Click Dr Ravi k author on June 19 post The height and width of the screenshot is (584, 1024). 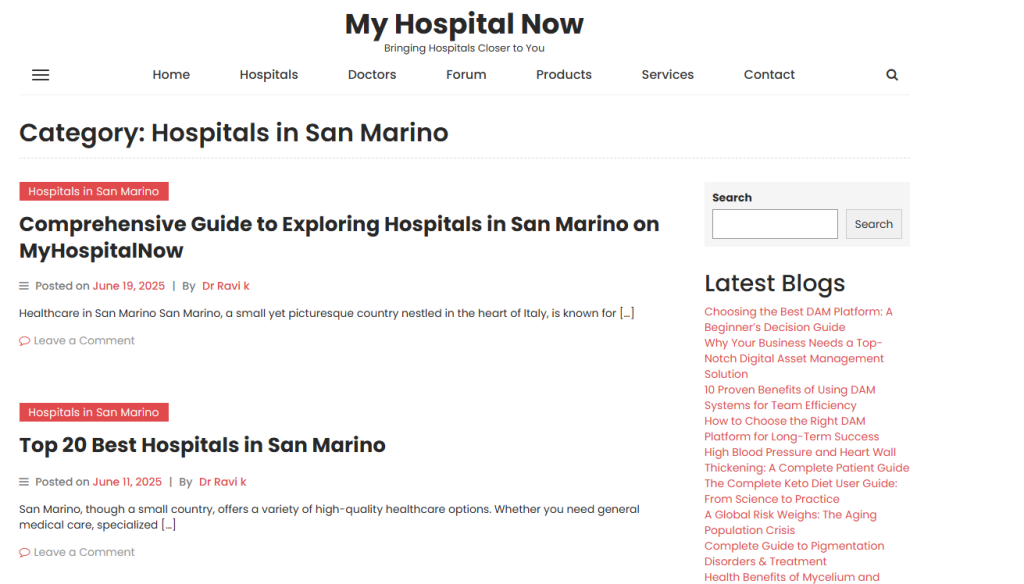(x=225, y=286)
